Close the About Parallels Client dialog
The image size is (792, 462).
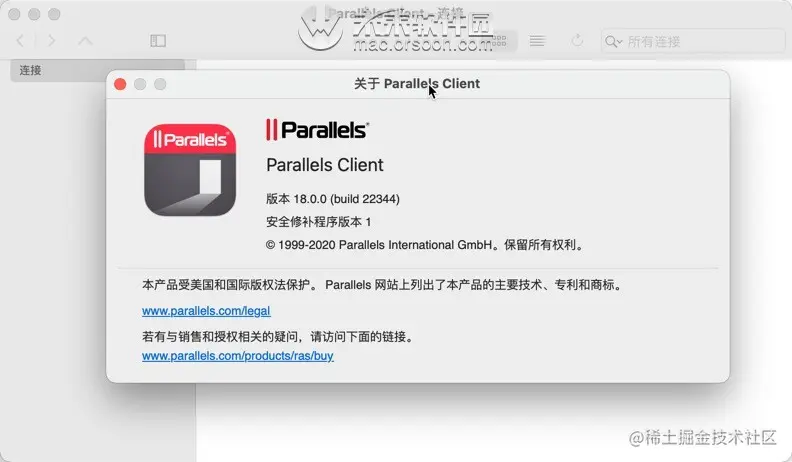coord(120,84)
